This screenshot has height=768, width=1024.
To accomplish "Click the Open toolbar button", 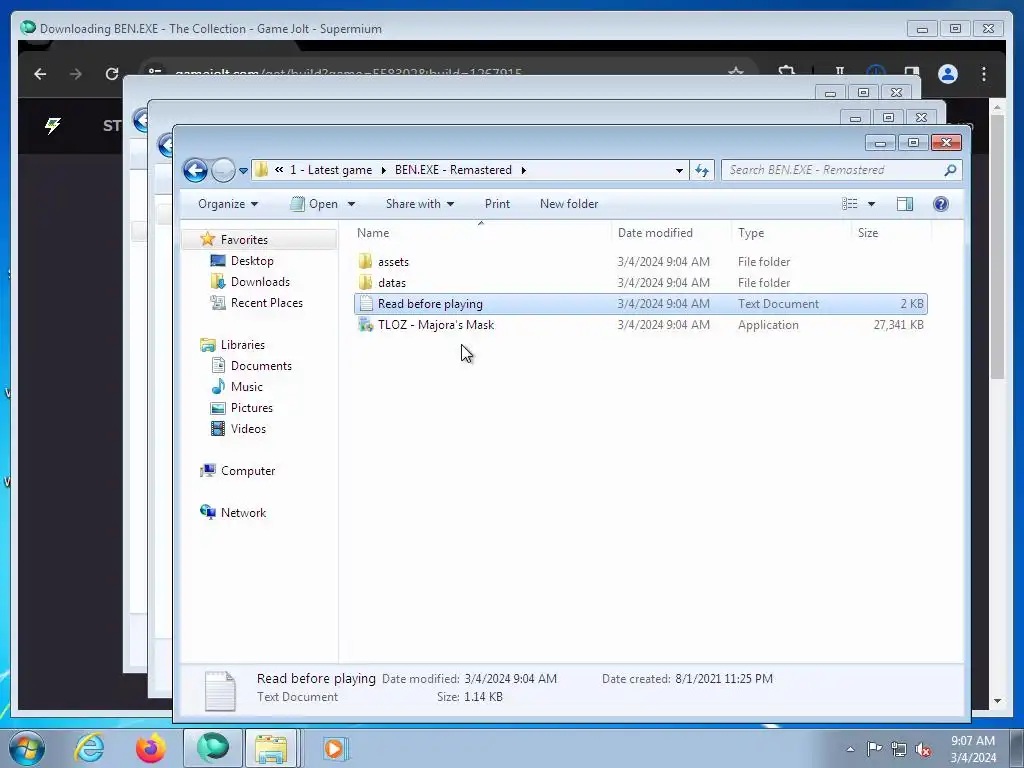I will pyautogui.click(x=315, y=204).
